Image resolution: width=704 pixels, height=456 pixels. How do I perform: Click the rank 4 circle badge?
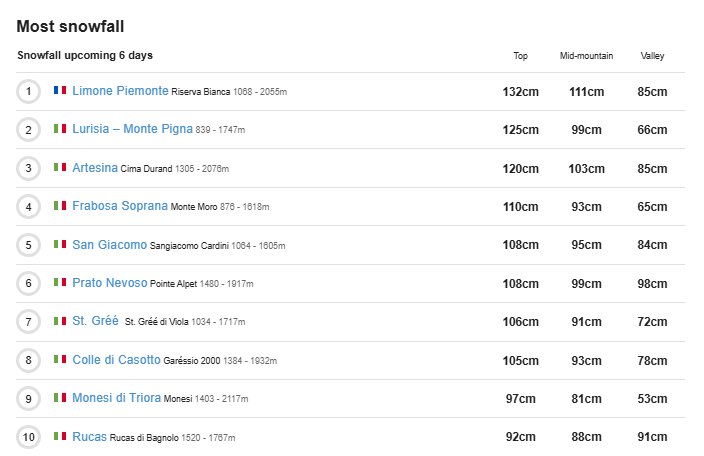click(x=29, y=207)
